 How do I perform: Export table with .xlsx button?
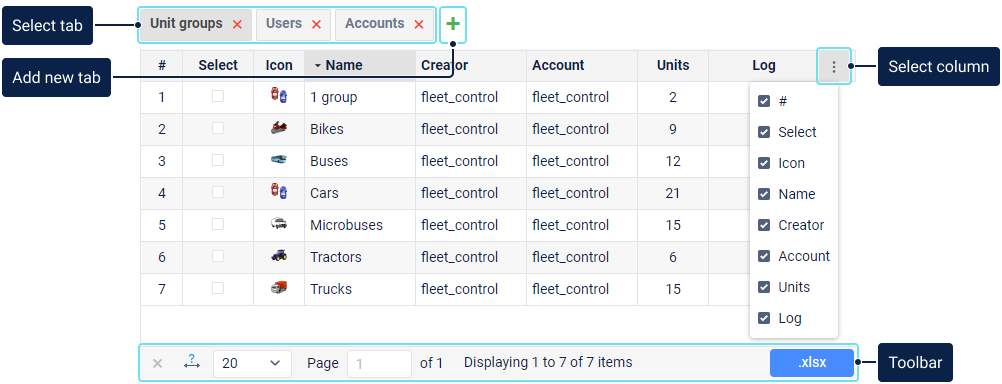(812, 363)
